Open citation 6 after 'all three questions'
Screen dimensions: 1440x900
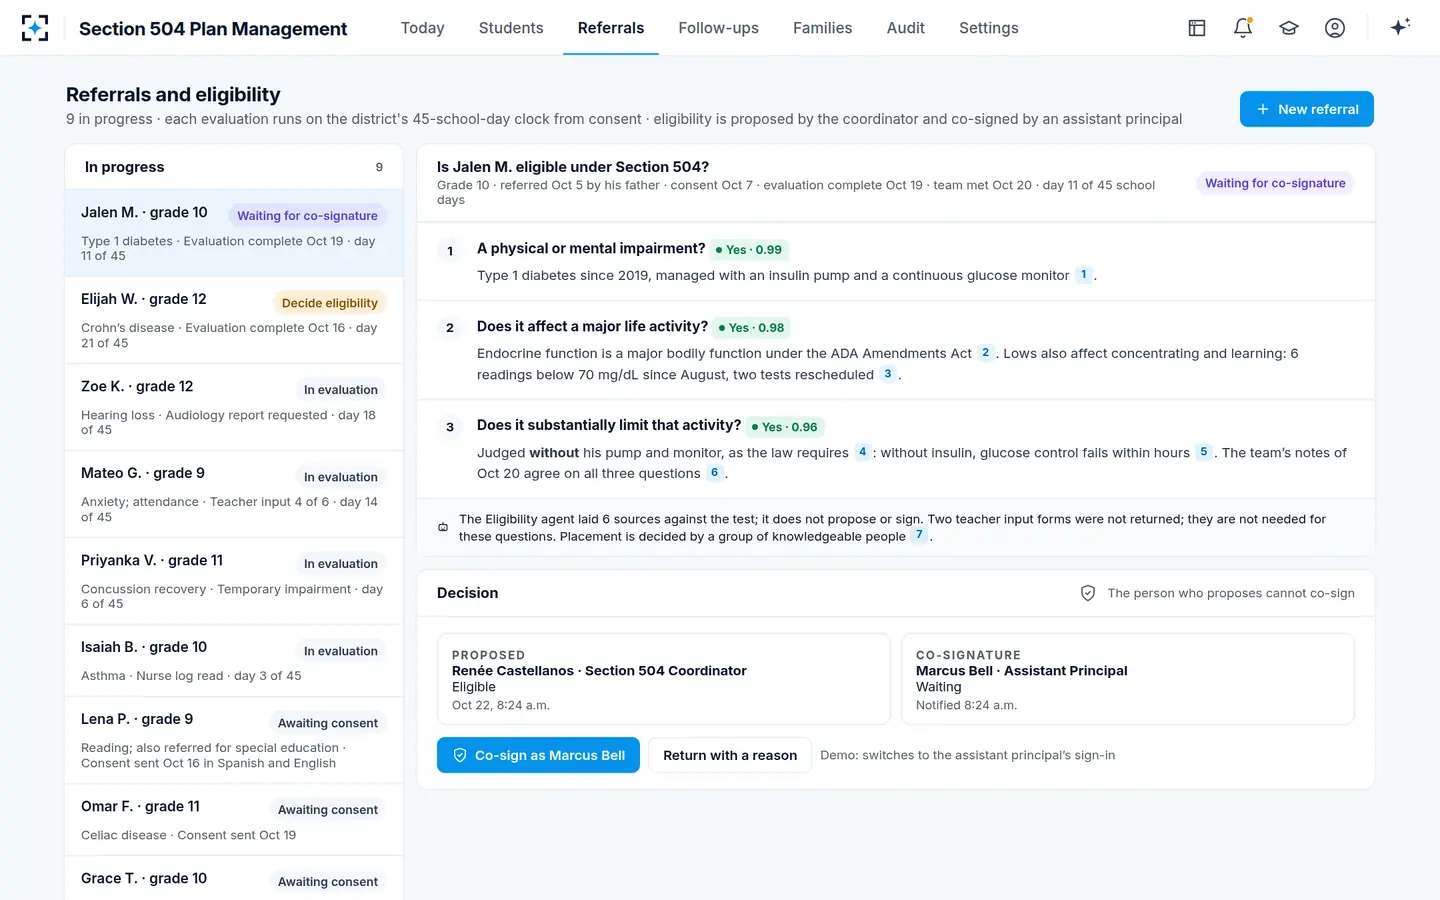714,473
